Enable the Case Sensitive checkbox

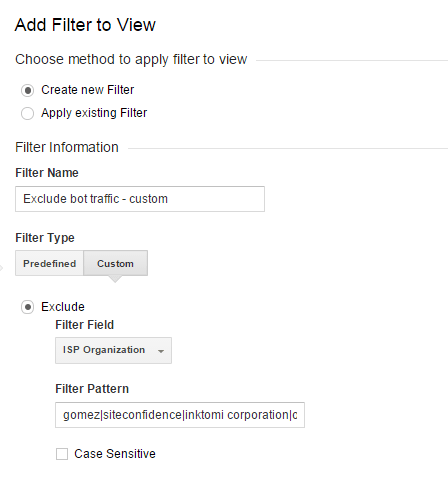62,454
